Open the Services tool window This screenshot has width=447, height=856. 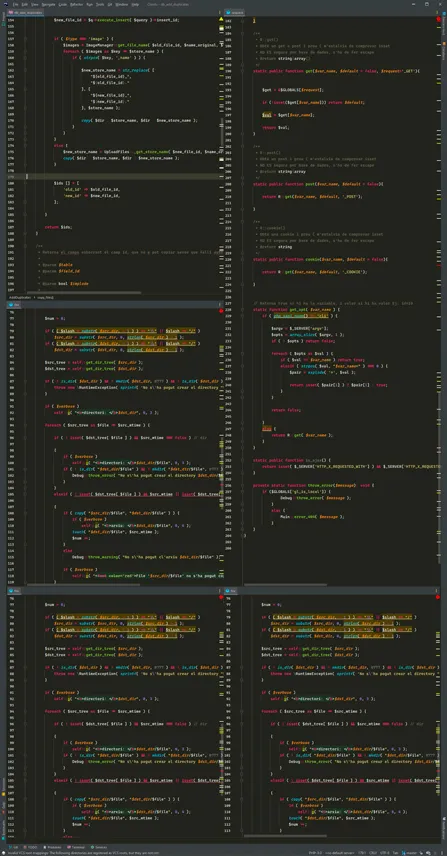99,847
